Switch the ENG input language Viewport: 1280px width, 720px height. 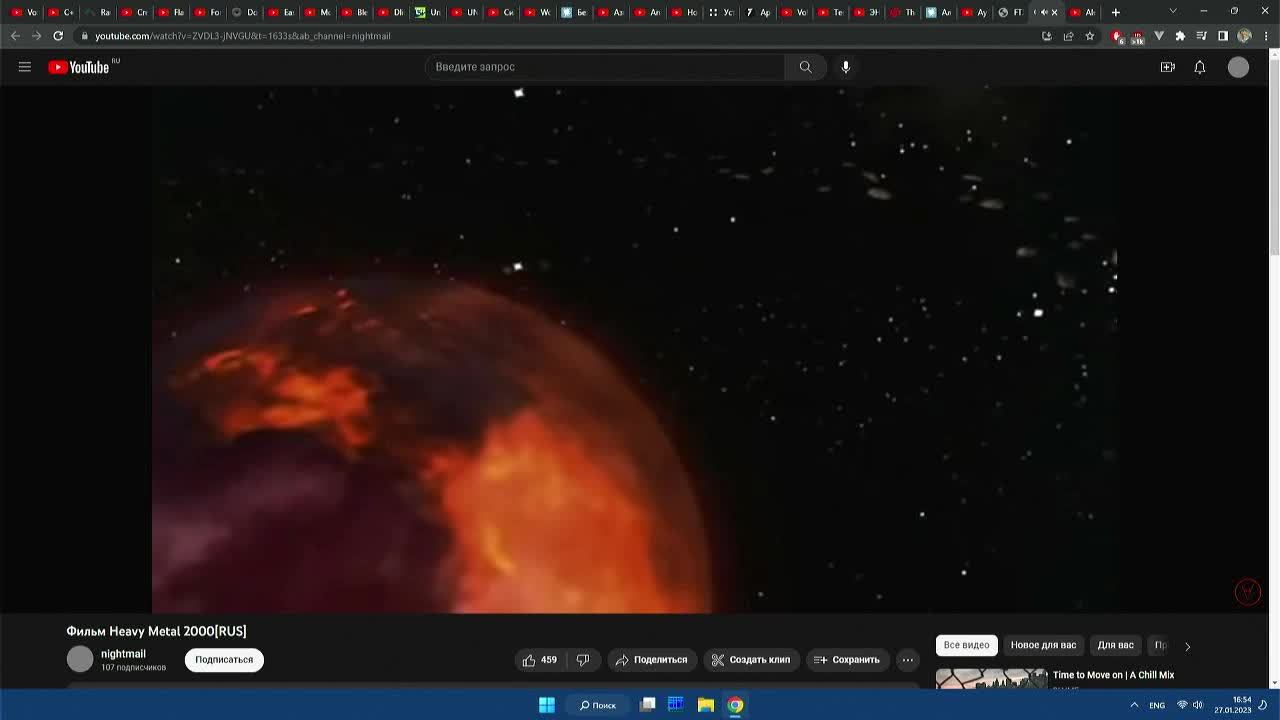coord(1157,705)
